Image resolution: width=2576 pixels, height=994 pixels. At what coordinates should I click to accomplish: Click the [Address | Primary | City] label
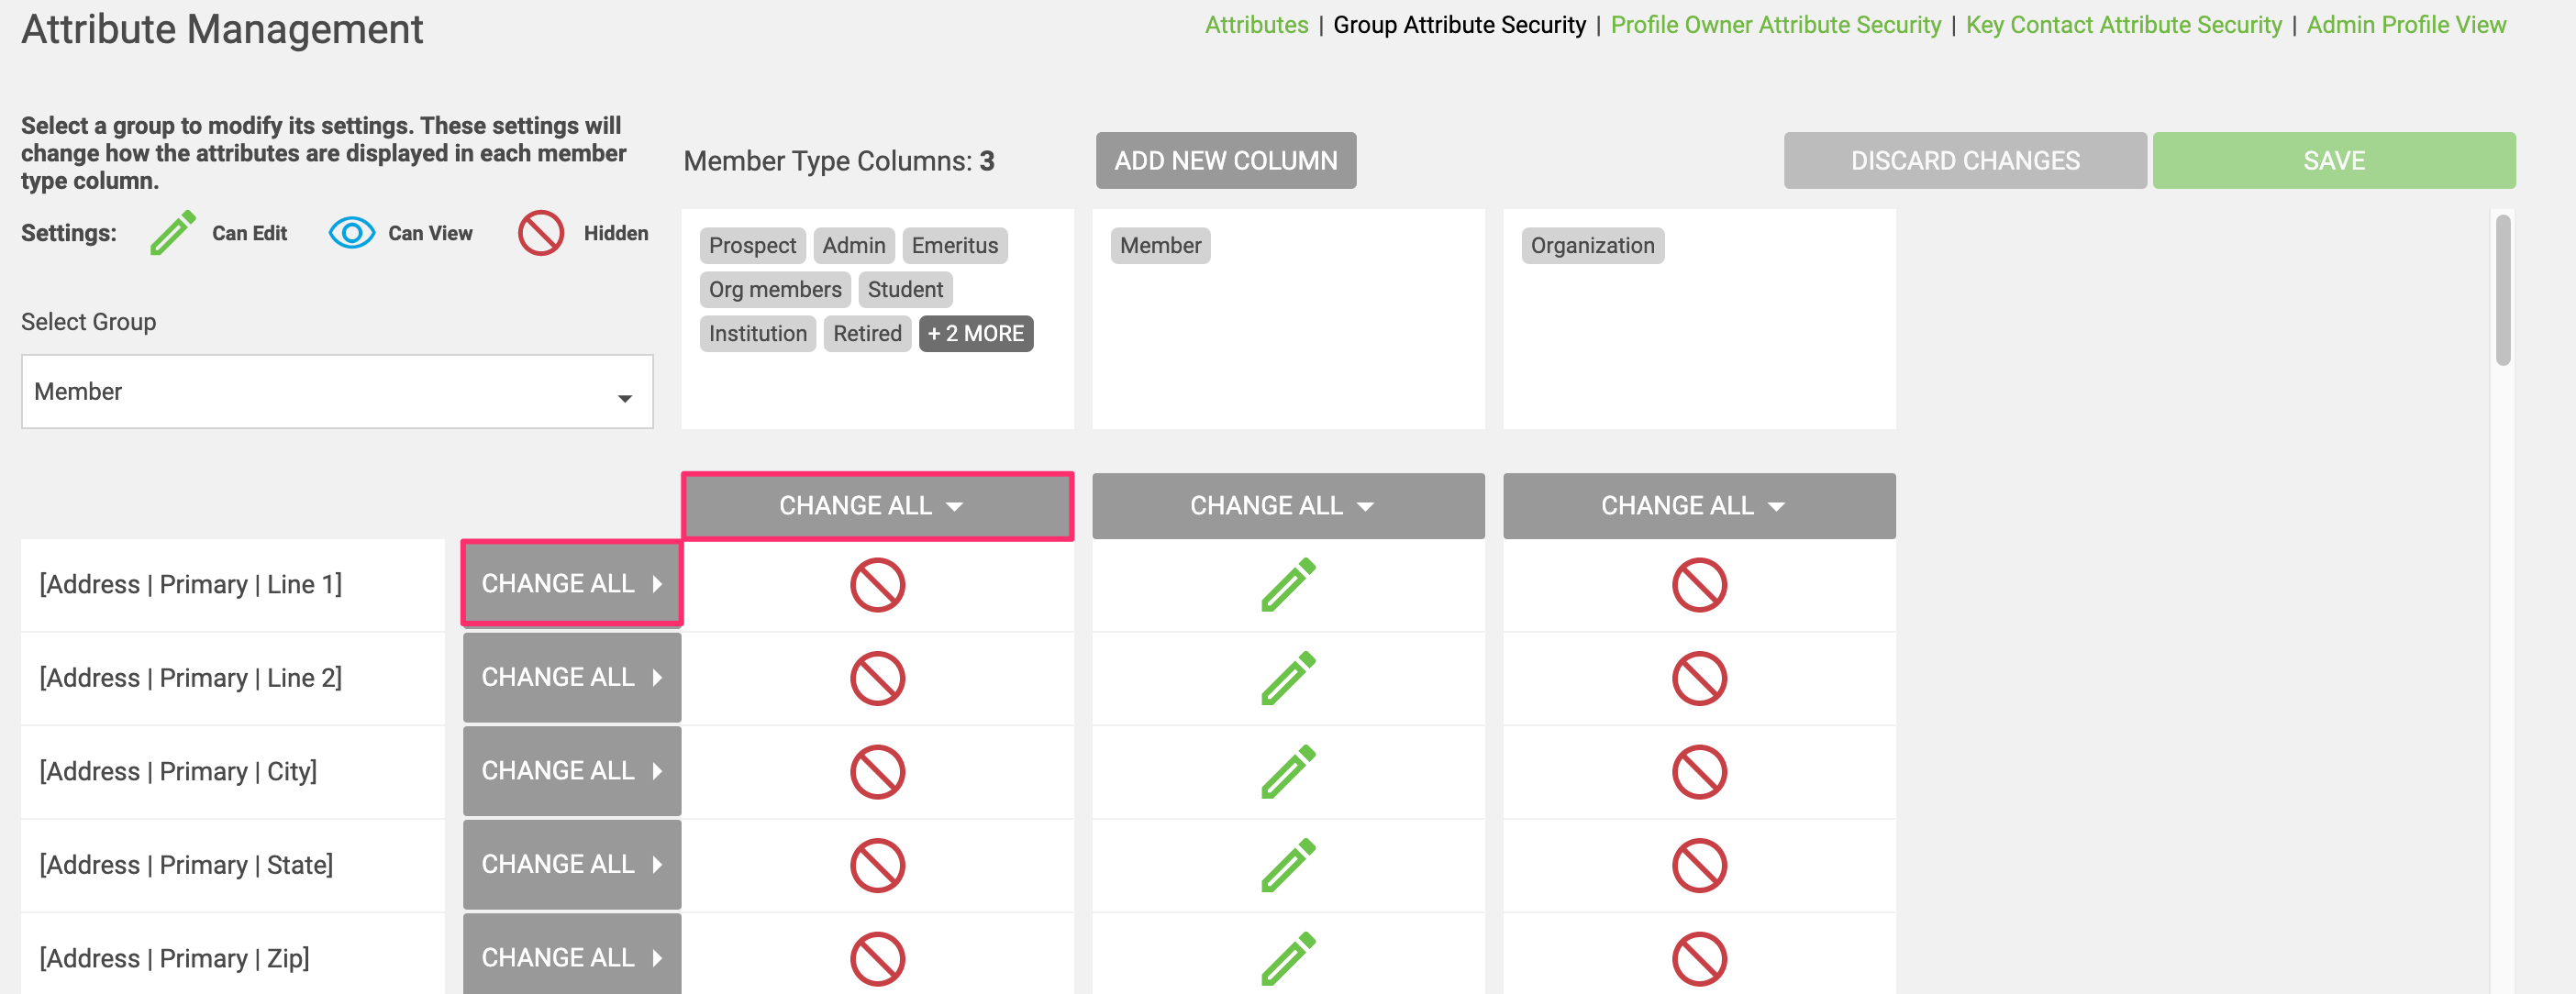tap(178, 772)
